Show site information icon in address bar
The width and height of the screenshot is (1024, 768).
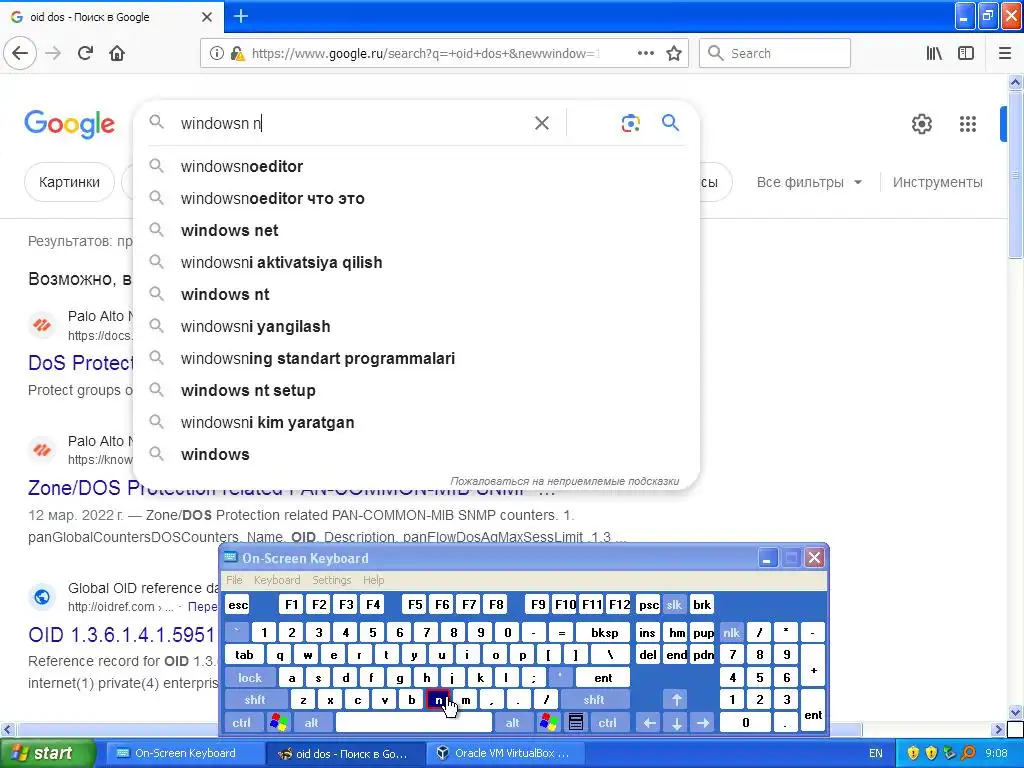(x=217, y=54)
